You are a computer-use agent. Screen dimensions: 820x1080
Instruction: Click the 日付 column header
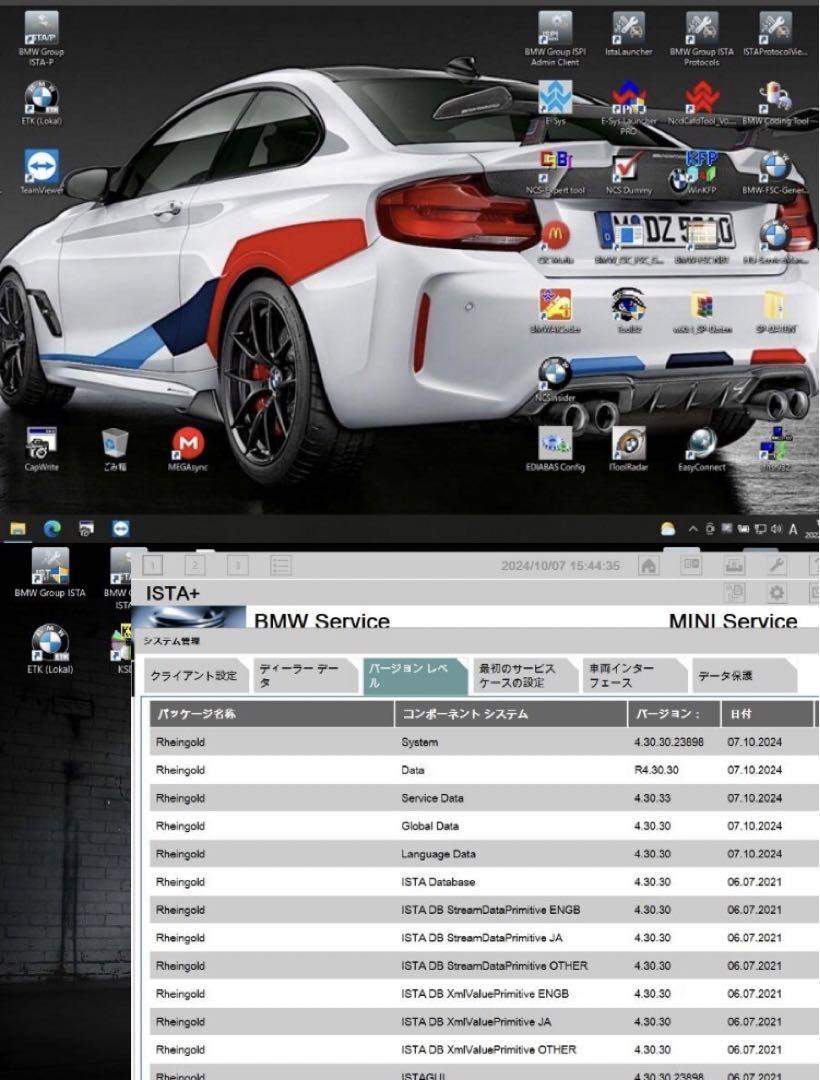(x=767, y=714)
